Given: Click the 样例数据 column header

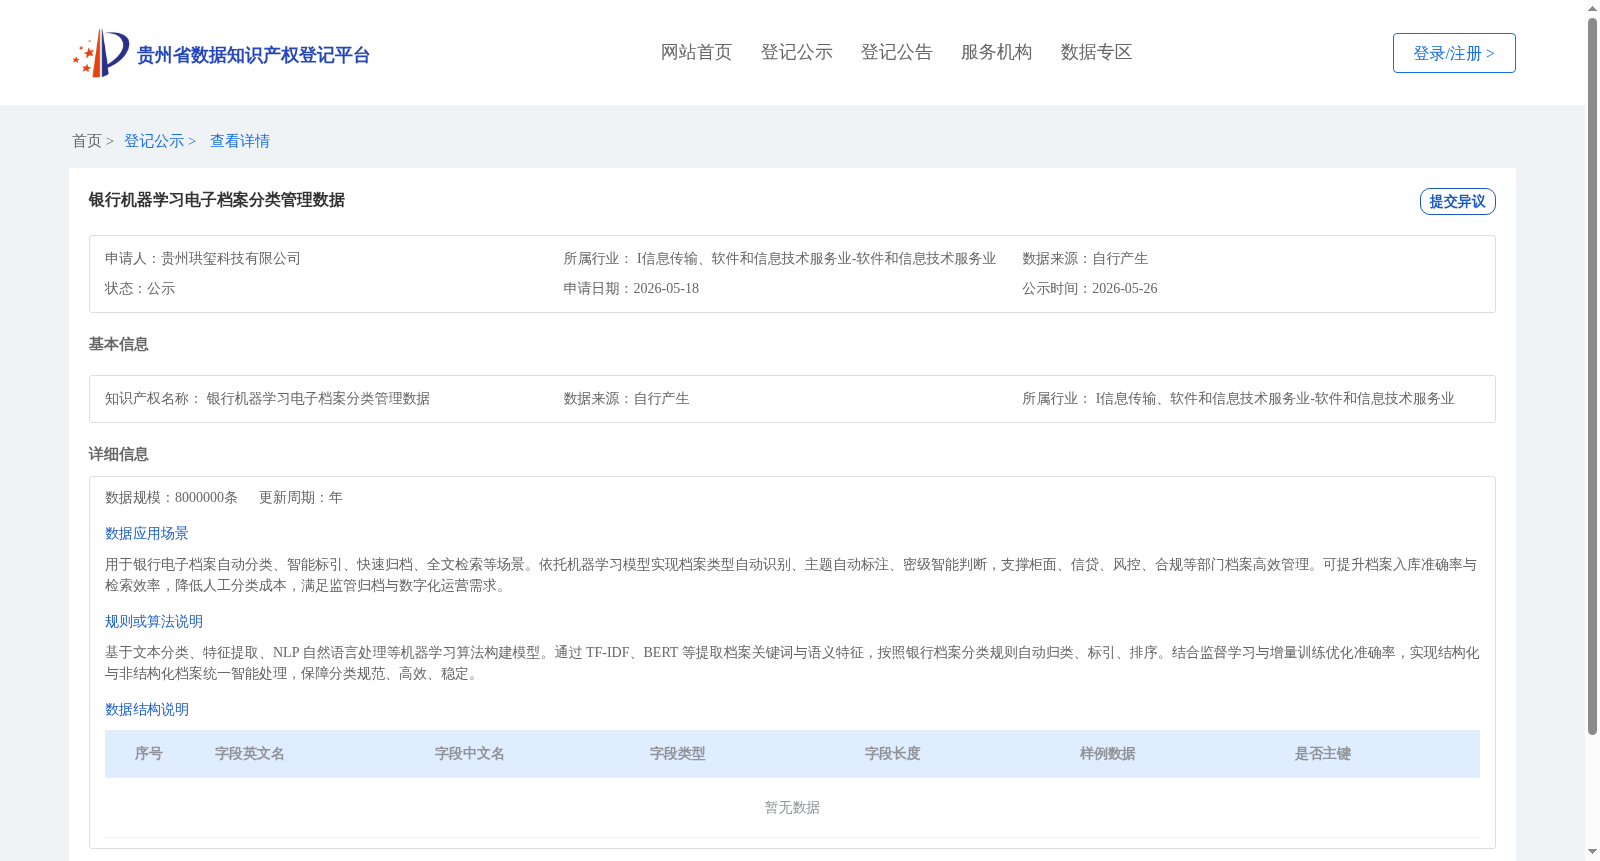Looking at the screenshot, I should [1108, 754].
